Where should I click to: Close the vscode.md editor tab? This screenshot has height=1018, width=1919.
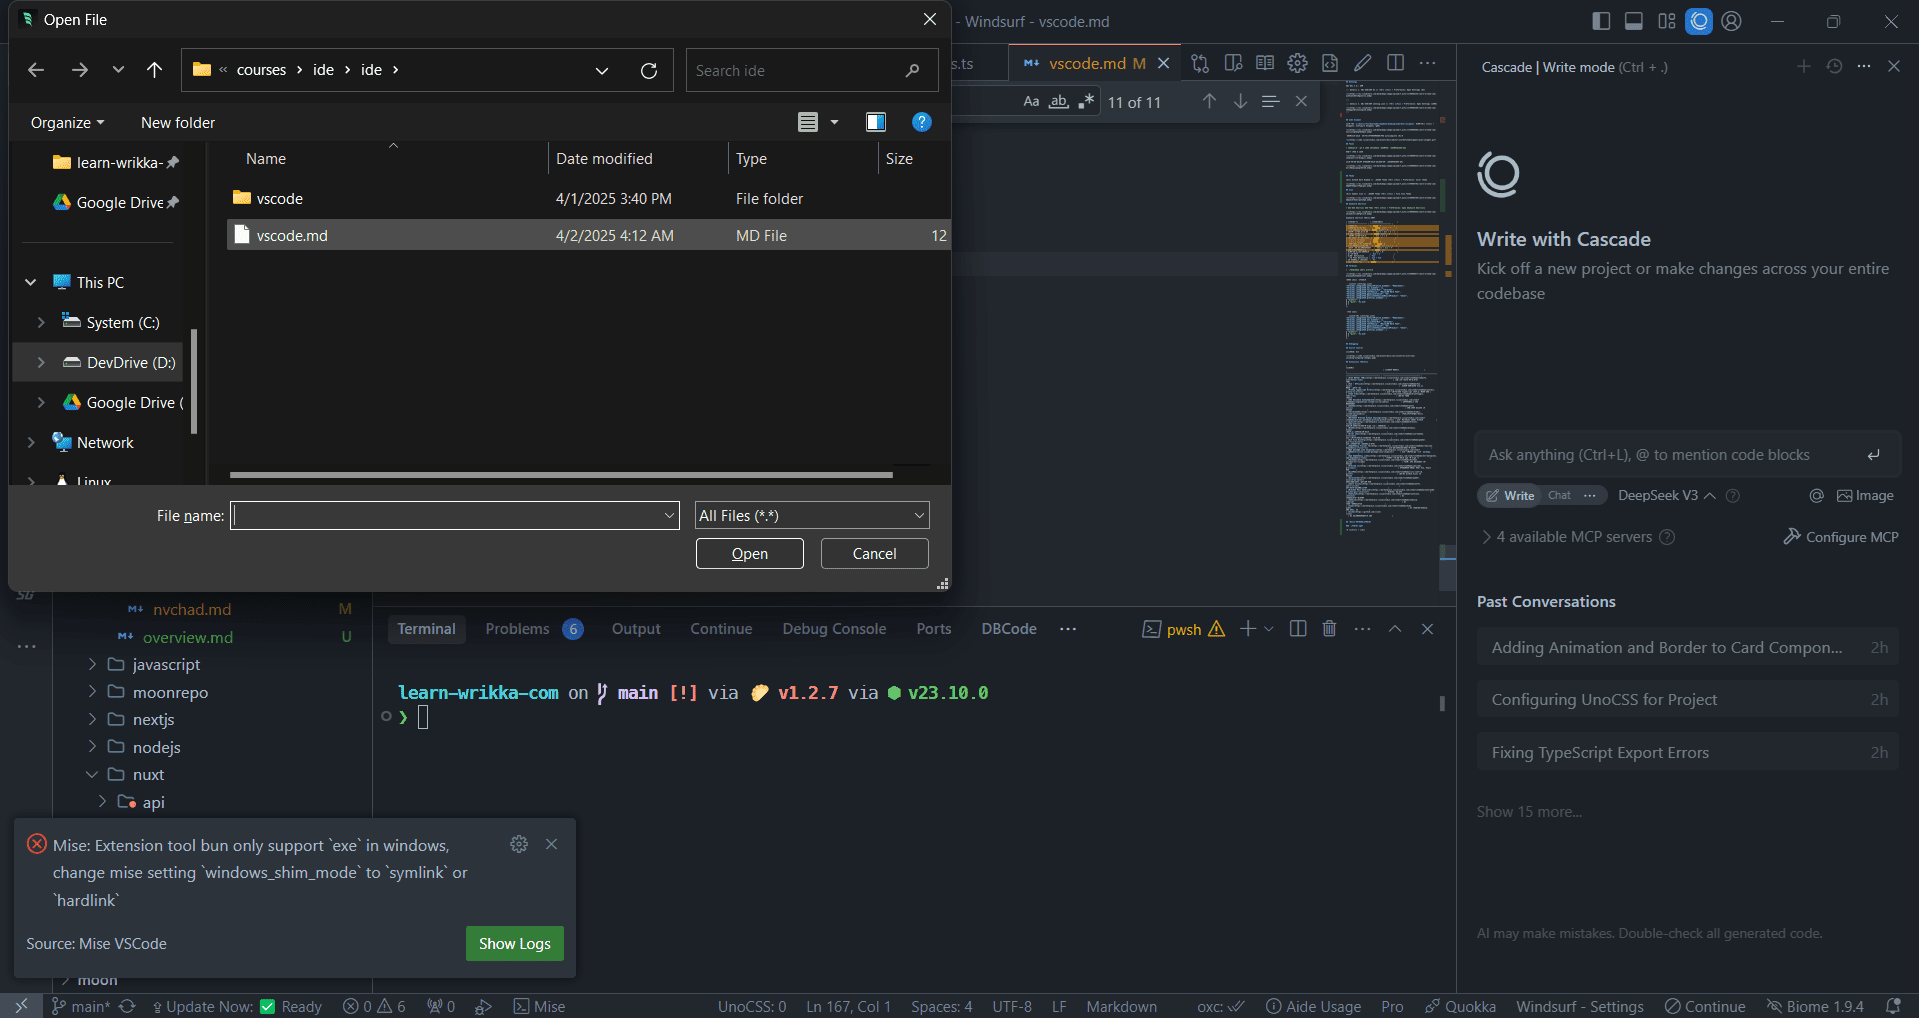point(1164,63)
